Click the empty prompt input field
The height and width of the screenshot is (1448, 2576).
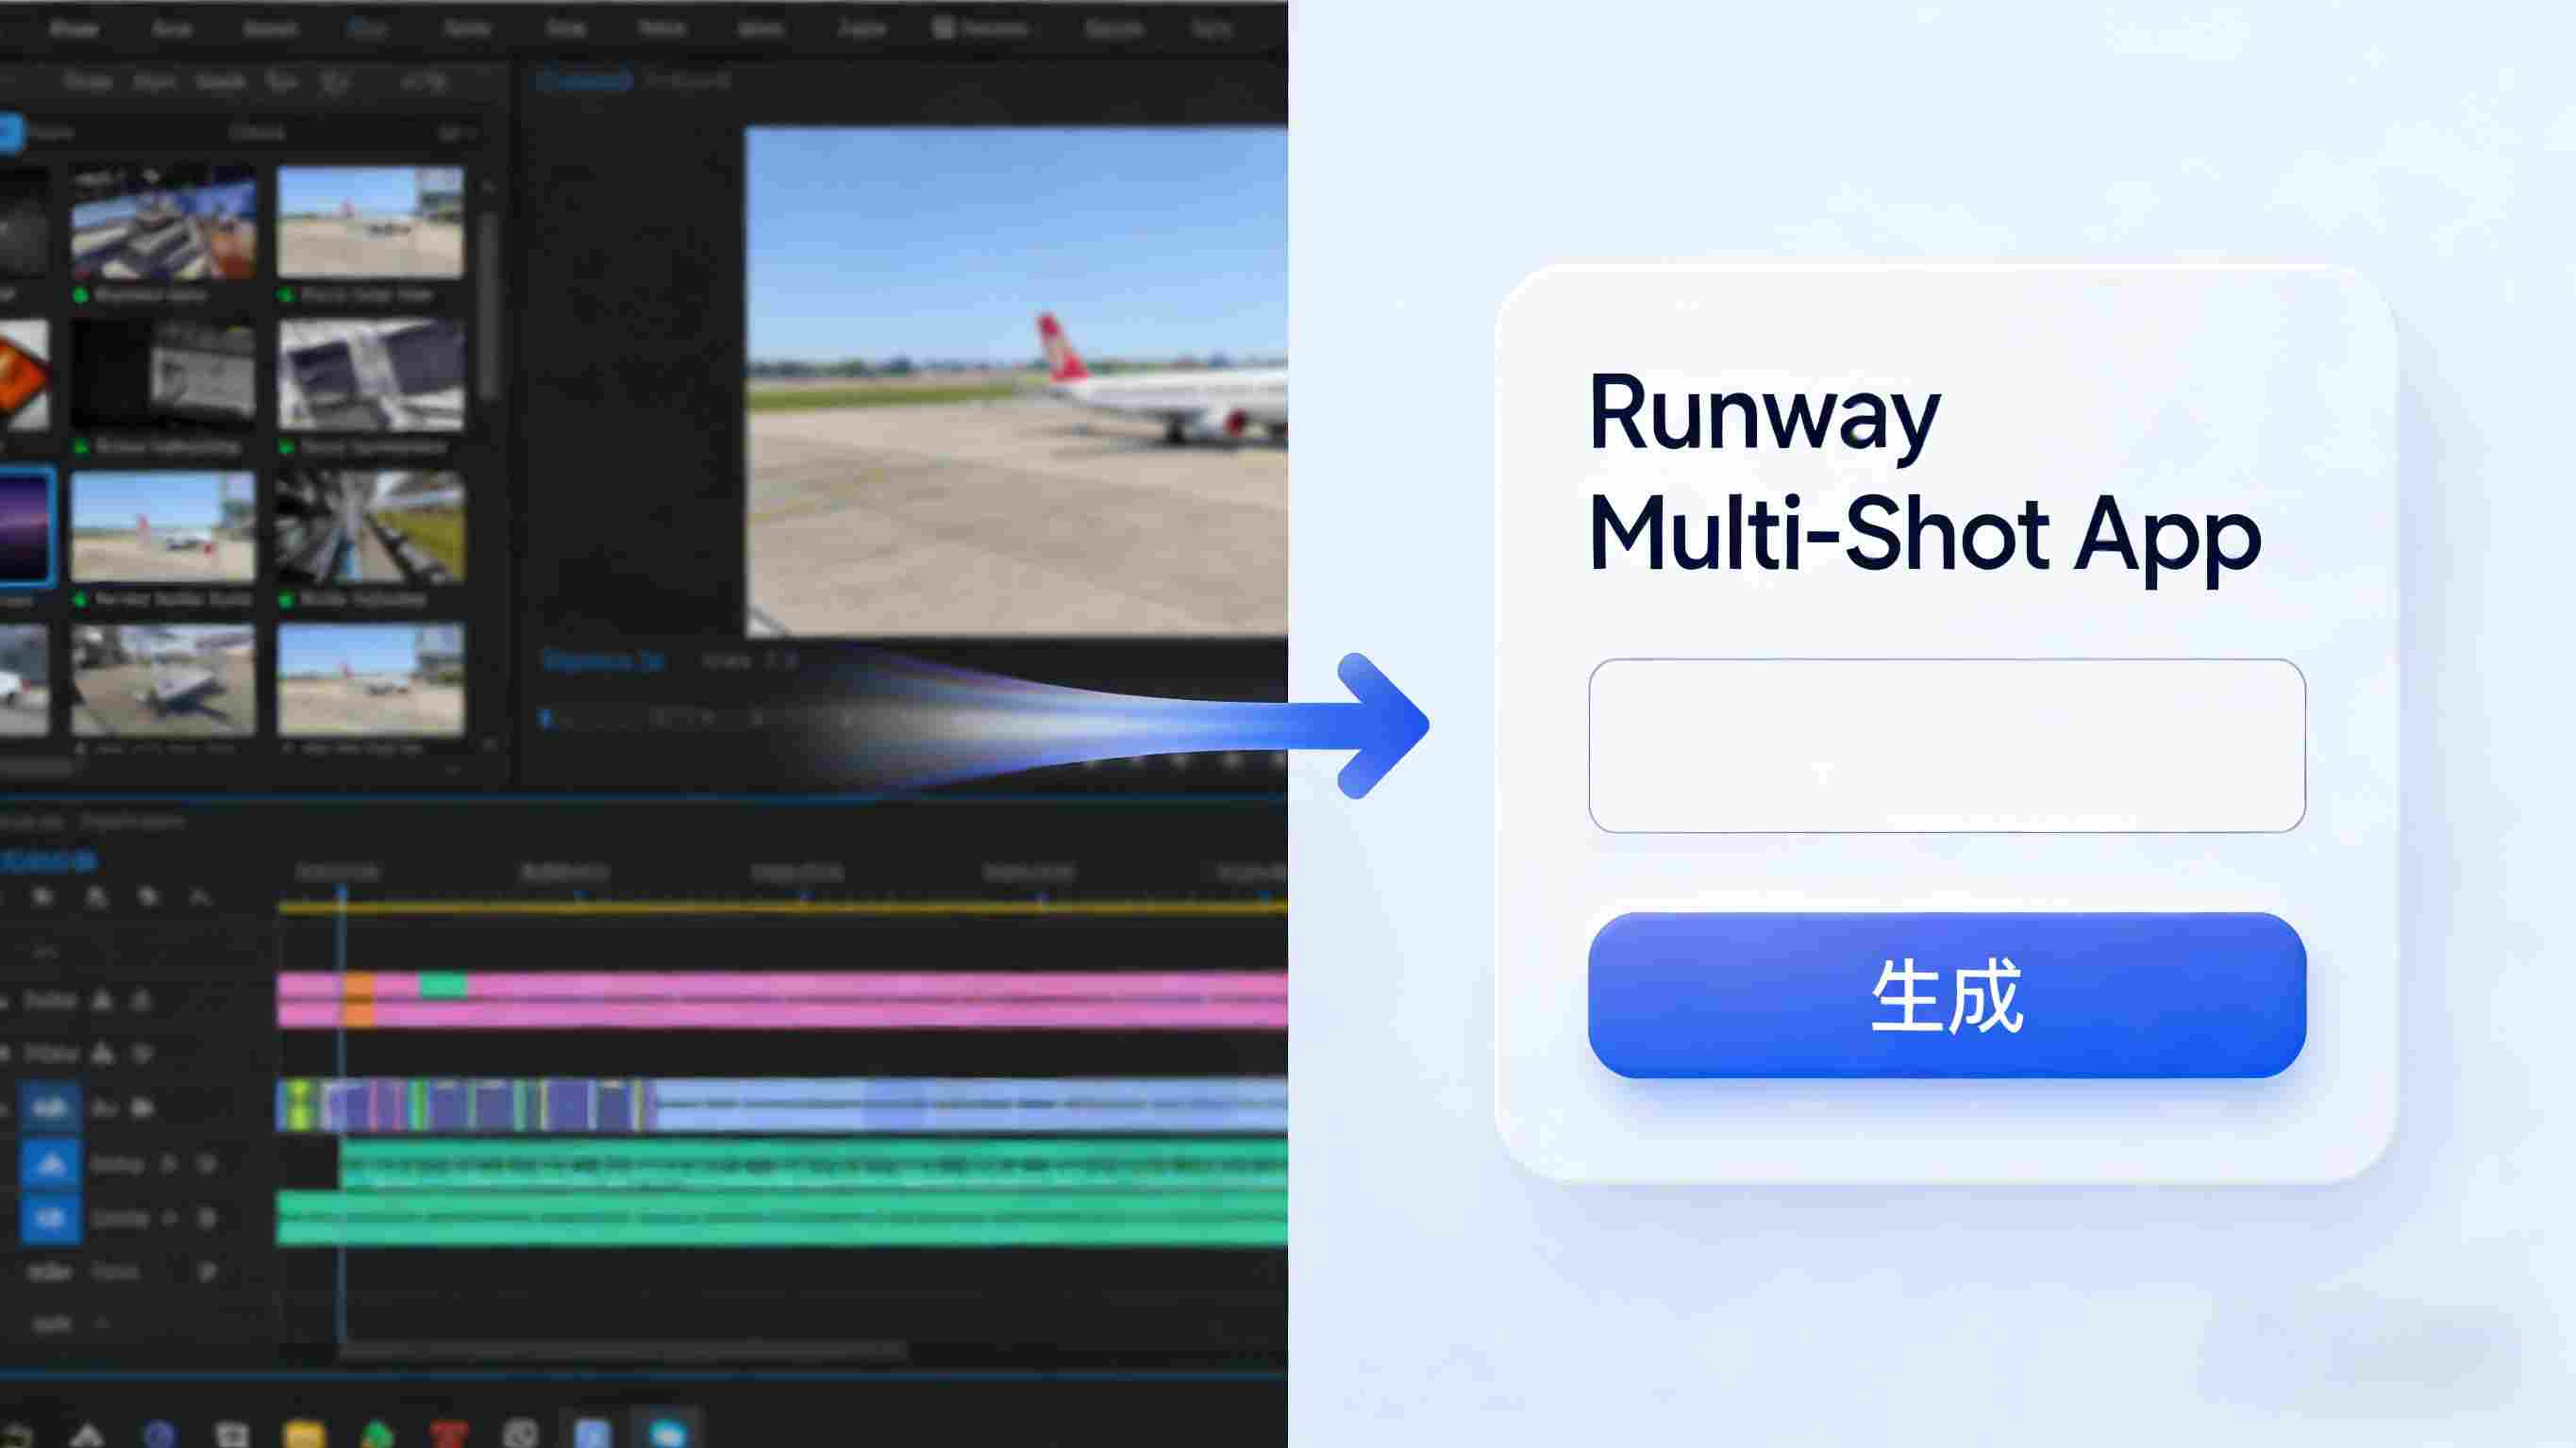[1946, 745]
